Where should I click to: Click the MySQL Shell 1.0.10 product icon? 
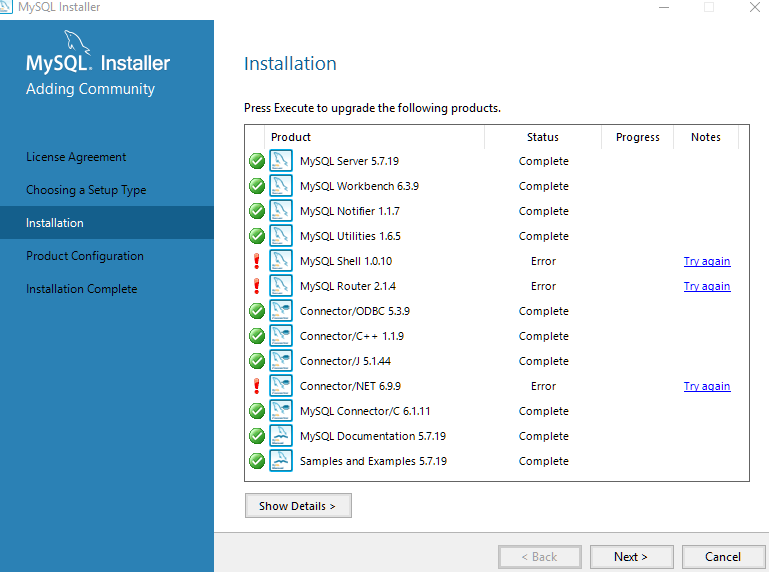tap(281, 261)
